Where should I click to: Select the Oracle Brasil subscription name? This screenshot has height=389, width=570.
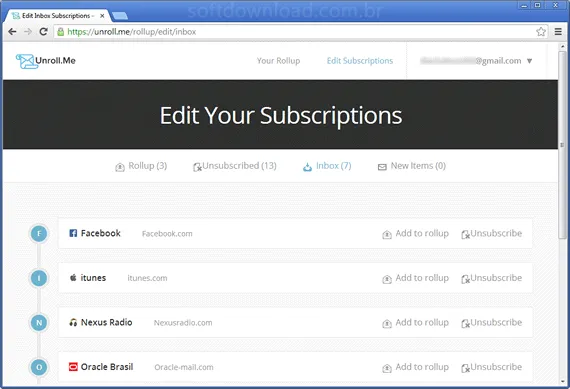click(107, 367)
